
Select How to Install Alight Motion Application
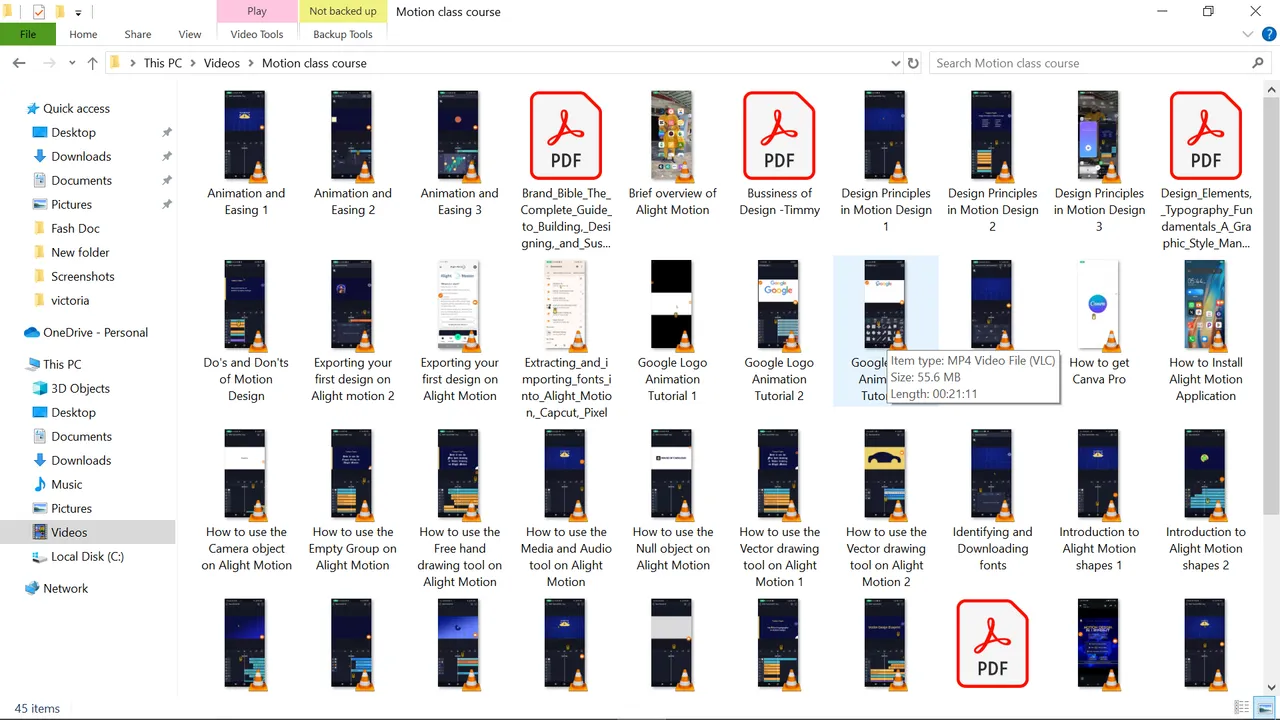pyautogui.click(x=1206, y=331)
